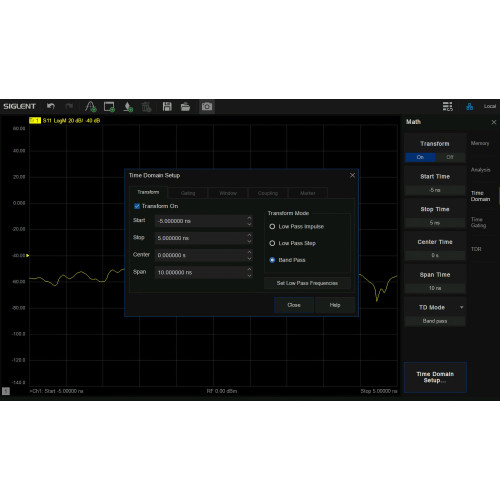Select Low Pass Step transform mode
The width and height of the screenshot is (500, 500).
272,243
